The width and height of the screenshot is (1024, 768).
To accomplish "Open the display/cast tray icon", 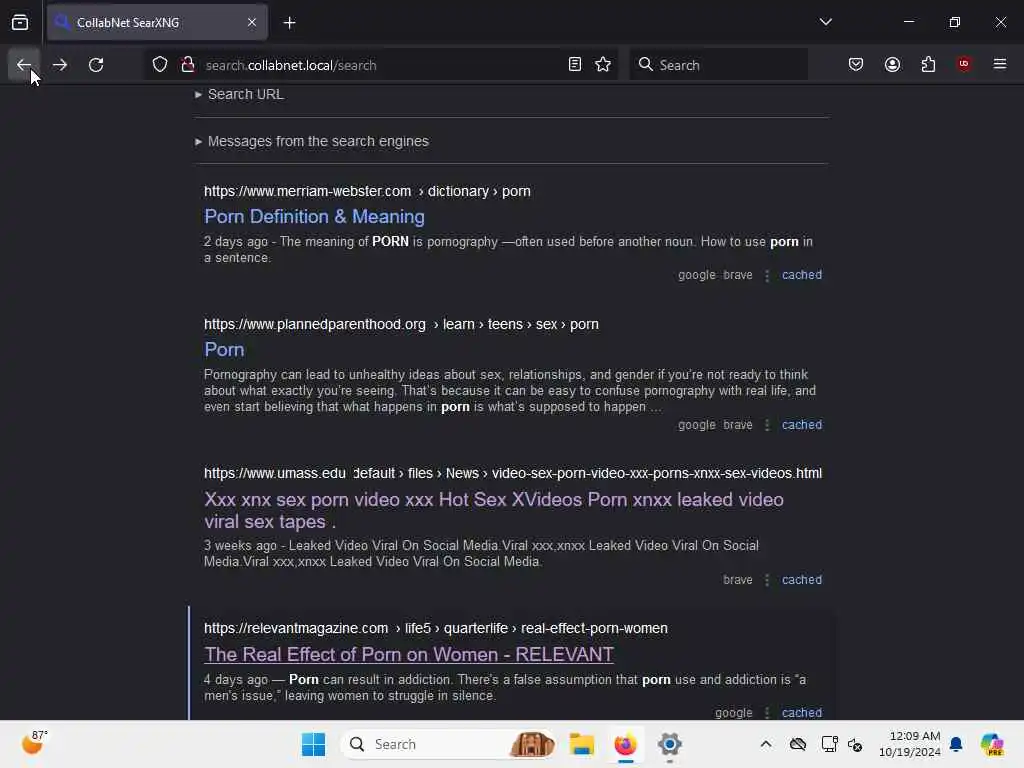I will tap(829, 744).
